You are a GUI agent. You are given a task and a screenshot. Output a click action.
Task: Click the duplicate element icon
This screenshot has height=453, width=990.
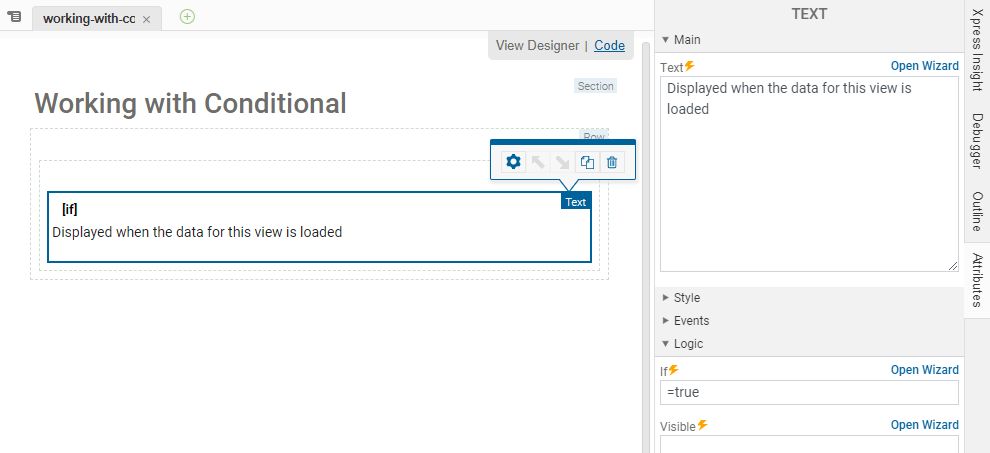pyautogui.click(x=588, y=162)
